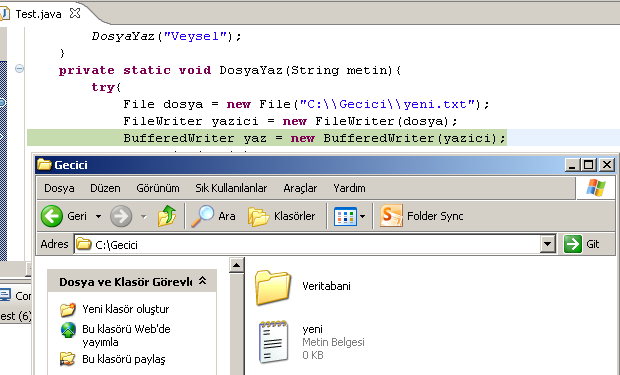Click the Yeni klasör oluştur icon
620x375 pixels.
point(68,309)
